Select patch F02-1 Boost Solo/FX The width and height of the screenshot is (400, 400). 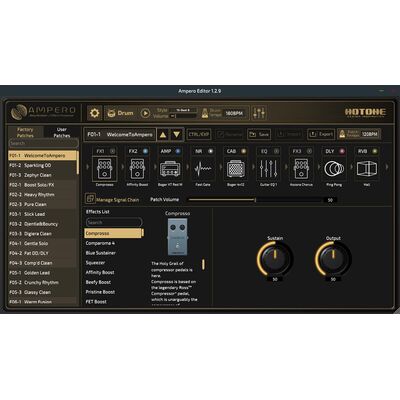(x=43, y=185)
